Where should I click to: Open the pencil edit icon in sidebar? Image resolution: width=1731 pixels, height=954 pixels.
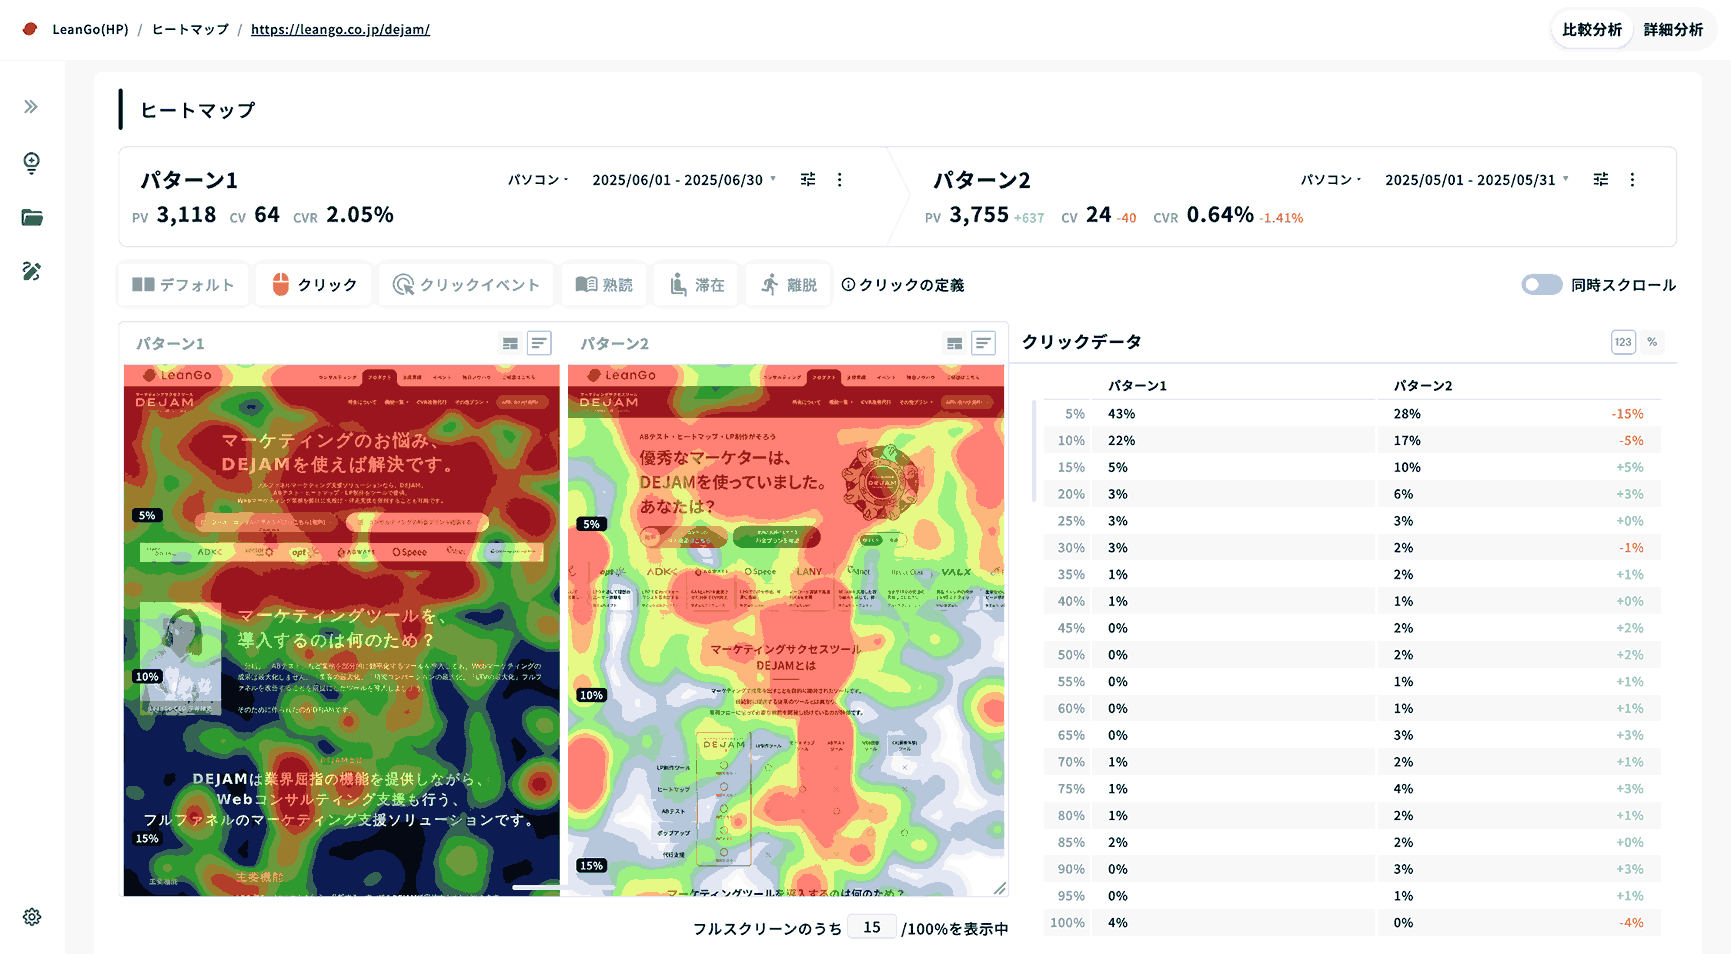(32, 271)
